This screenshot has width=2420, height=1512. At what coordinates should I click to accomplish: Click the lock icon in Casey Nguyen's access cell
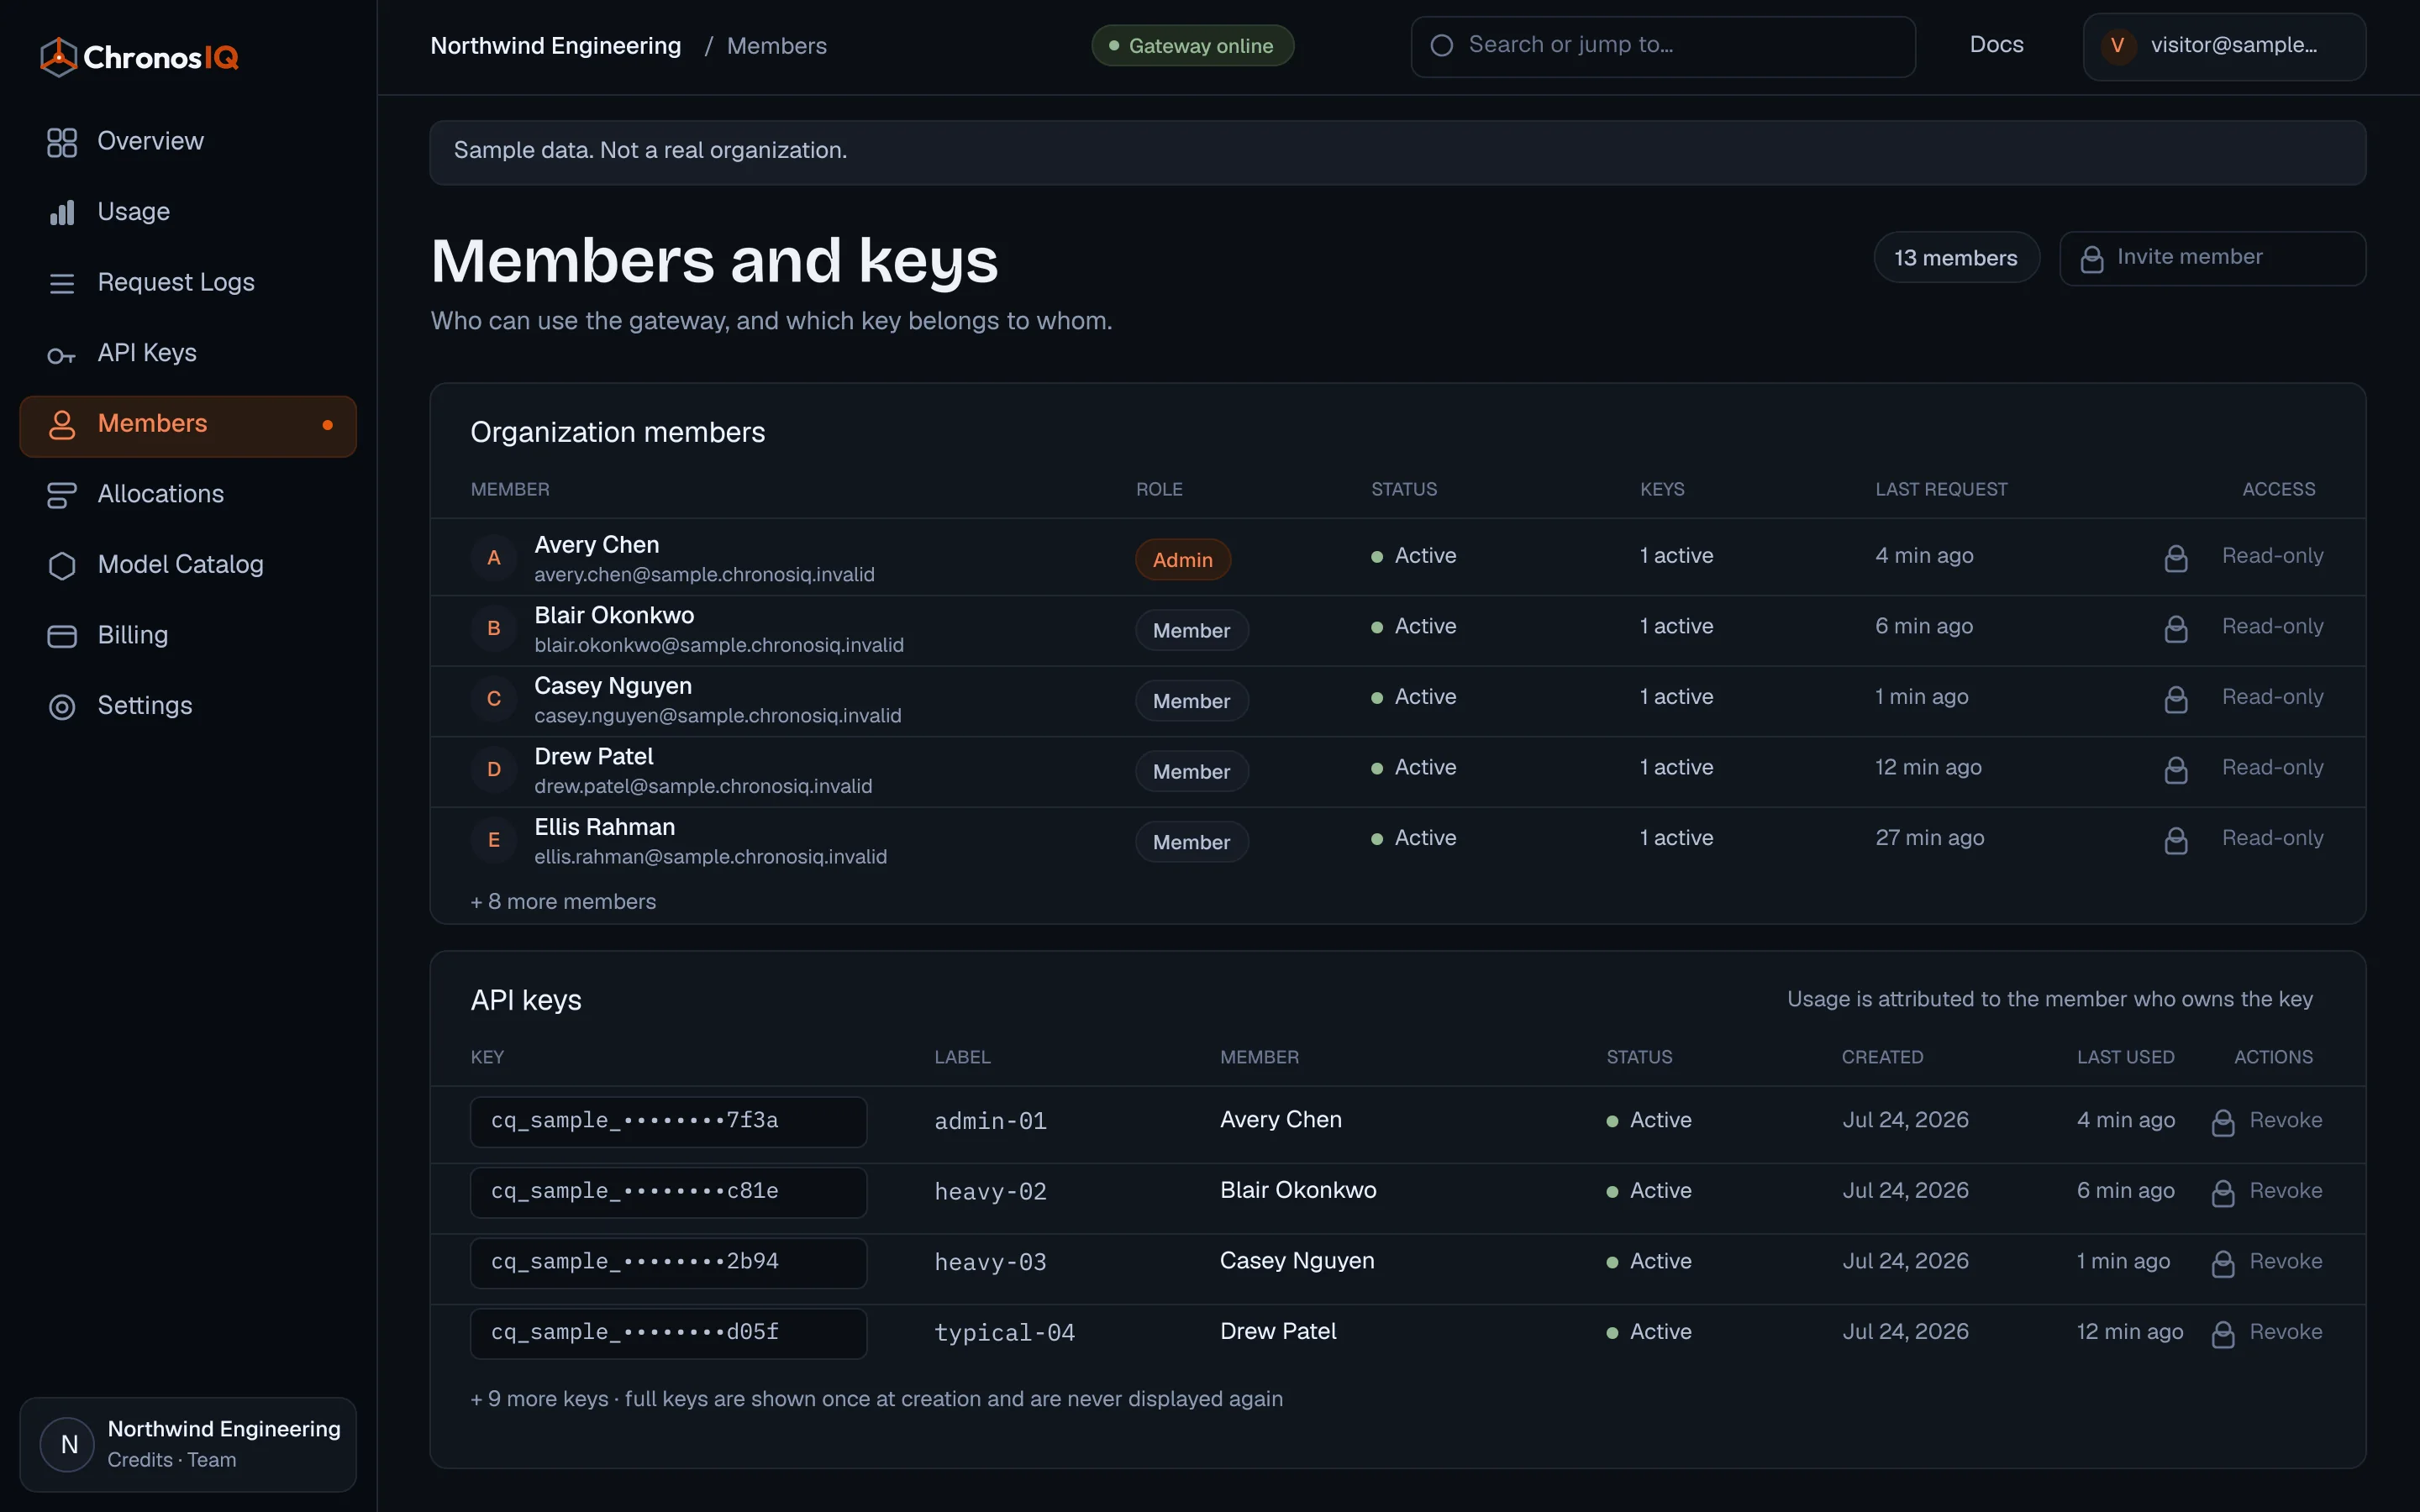pyautogui.click(x=2176, y=699)
